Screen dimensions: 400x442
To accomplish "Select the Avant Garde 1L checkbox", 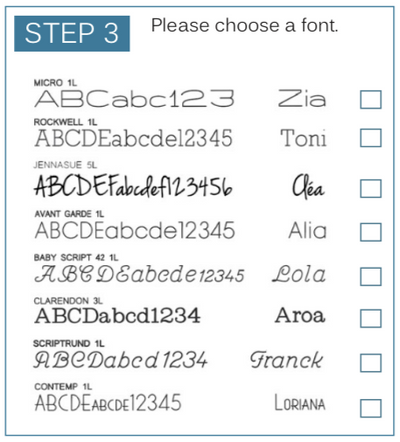I will [371, 232].
